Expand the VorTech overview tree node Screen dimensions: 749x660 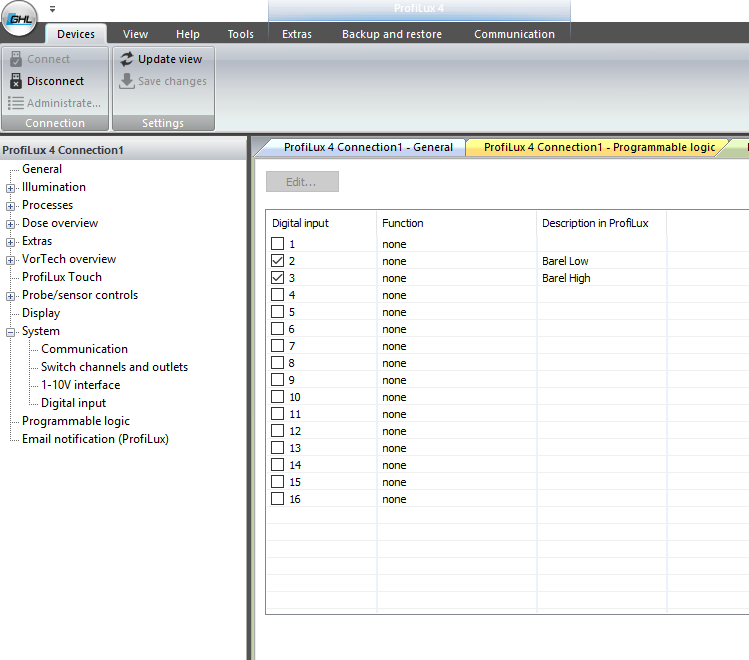point(10,260)
